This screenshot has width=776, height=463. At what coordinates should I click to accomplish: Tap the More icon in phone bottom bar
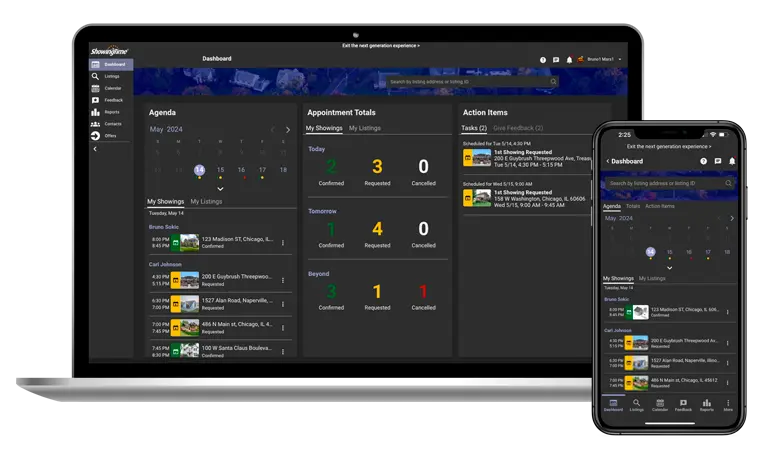(727, 404)
